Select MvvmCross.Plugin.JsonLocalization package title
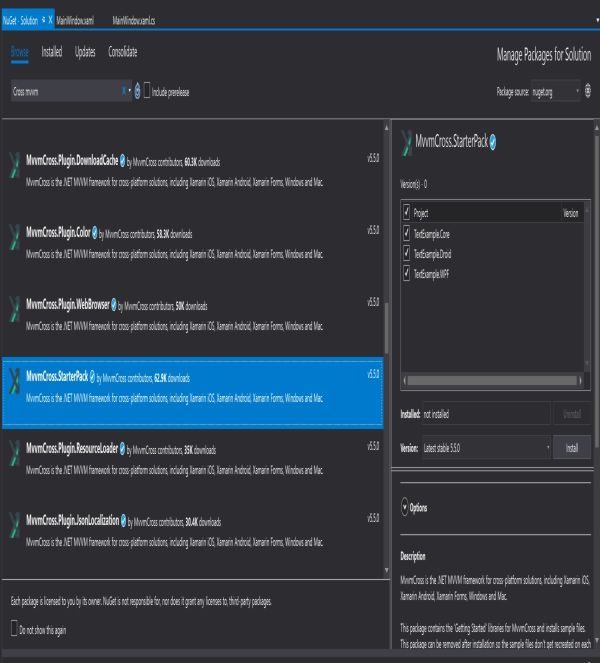Screen dimensions: 600x663 point(72,521)
